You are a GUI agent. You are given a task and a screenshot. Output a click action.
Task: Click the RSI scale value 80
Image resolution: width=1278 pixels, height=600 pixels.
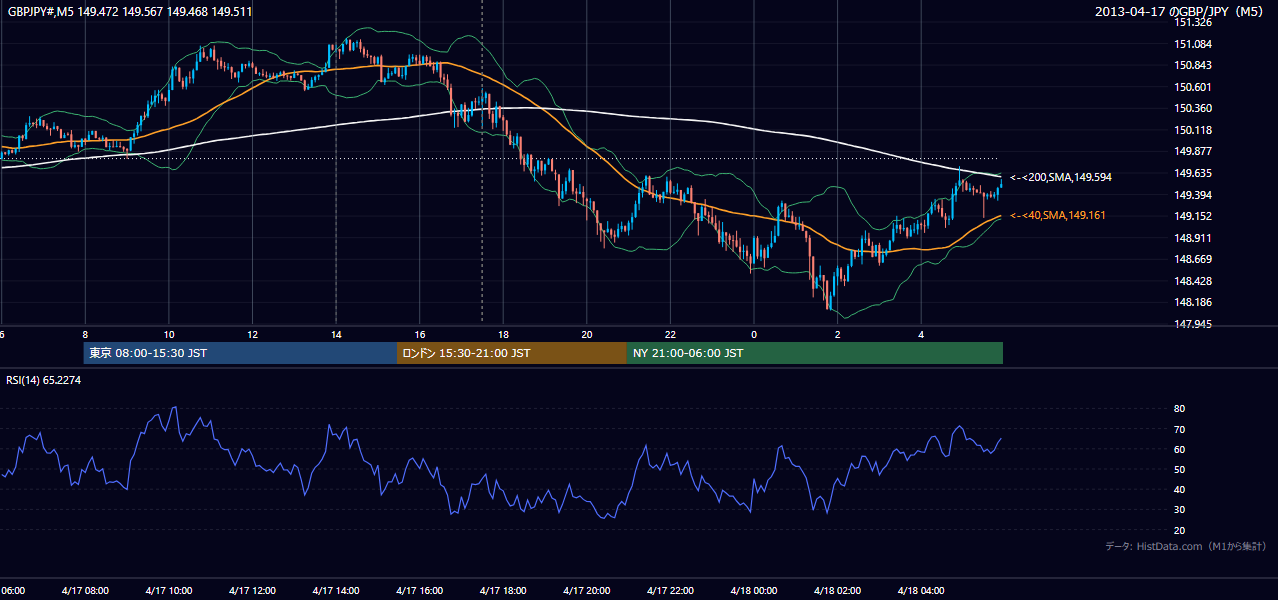1180,409
